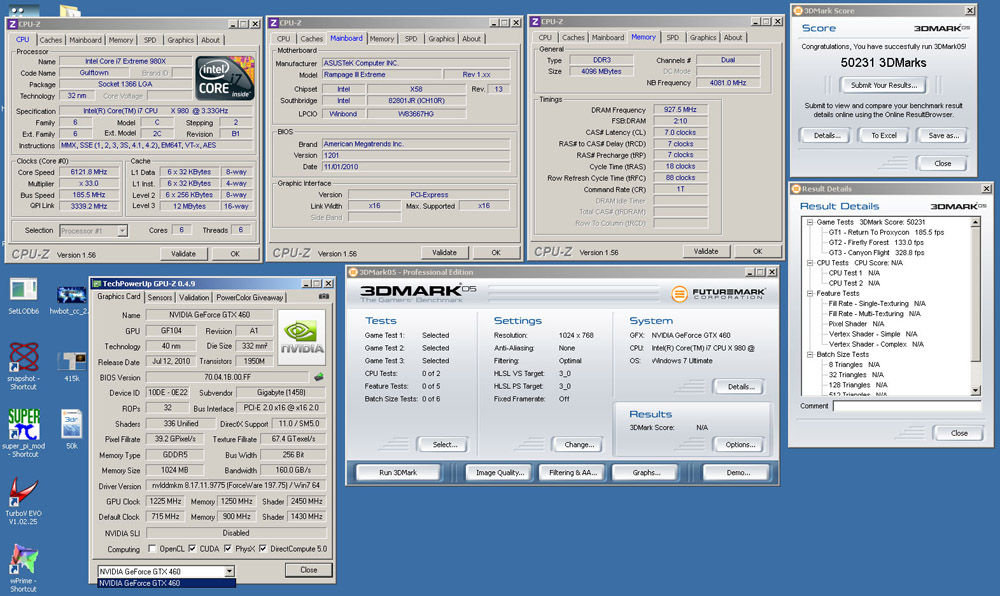This screenshot has height=596, width=1000.
Task: Open the Validation tab in GPU-Z
Action: point(194,298)
